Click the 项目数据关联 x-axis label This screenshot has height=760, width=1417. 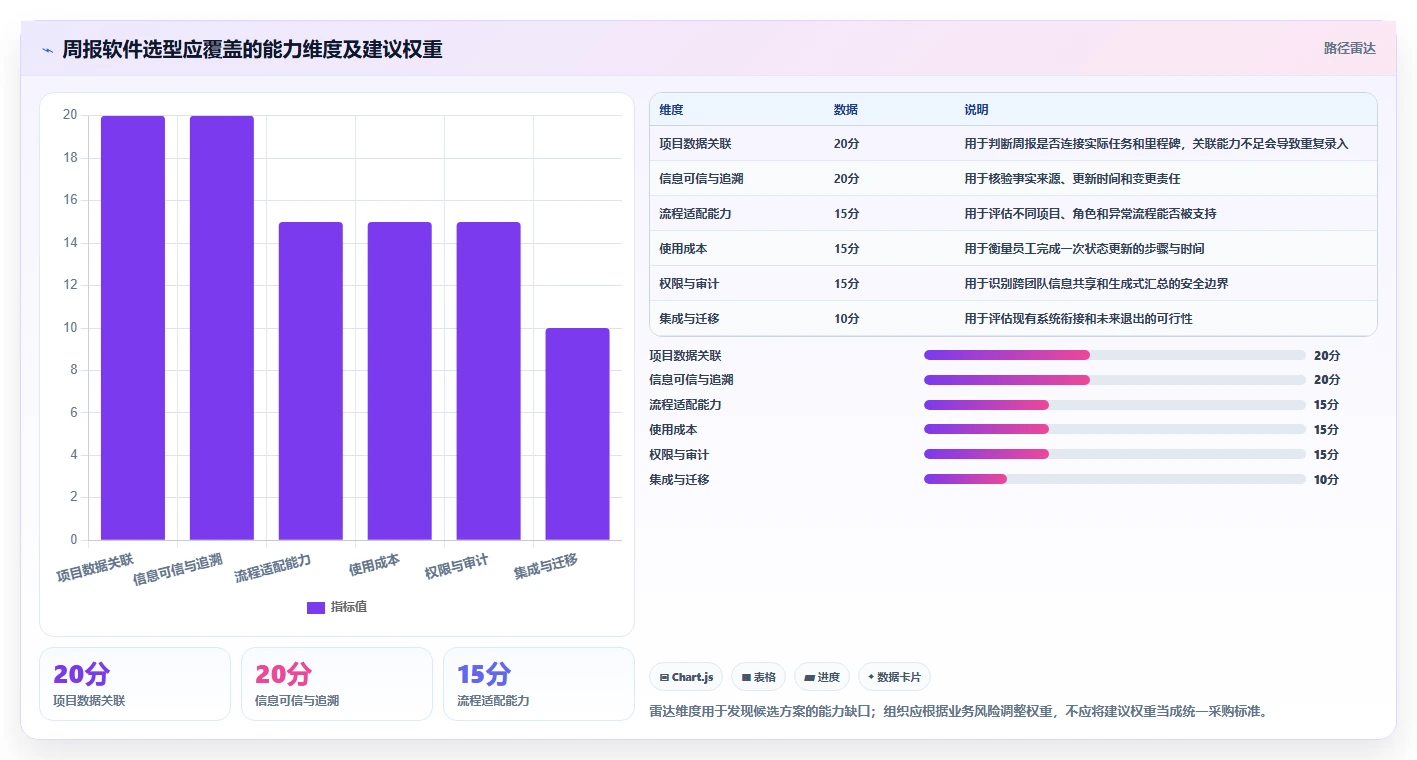(95, 566)
